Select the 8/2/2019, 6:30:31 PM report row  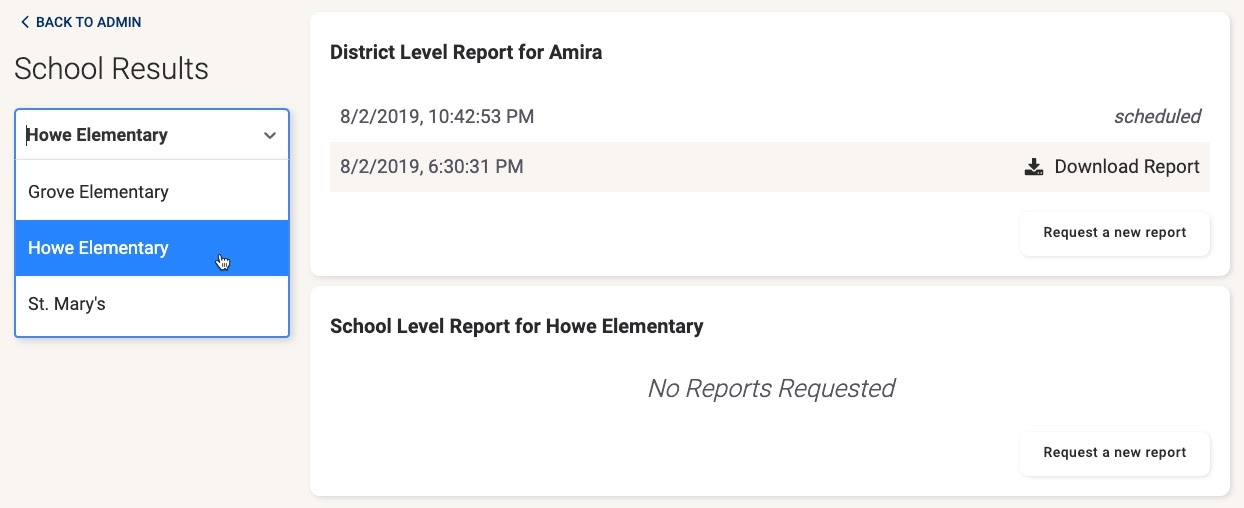tap(770, 167)
